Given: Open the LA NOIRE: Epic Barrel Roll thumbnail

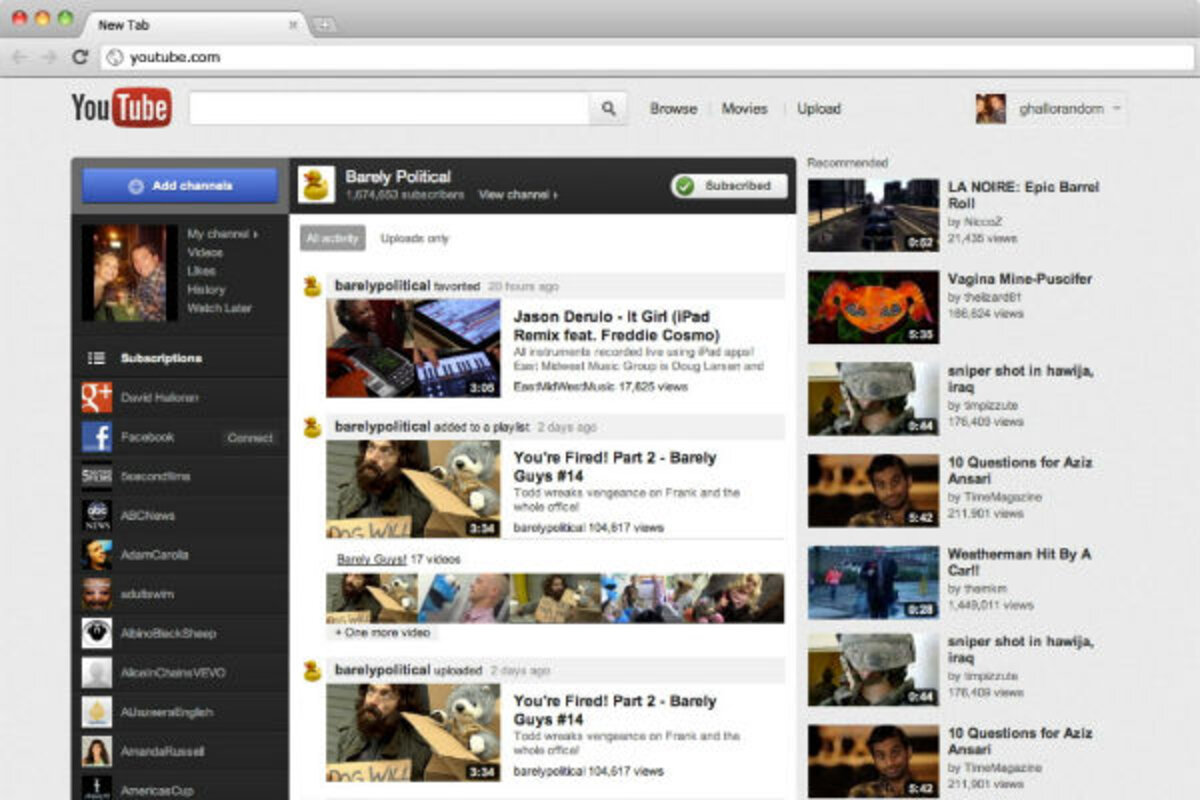Looking at the screenshot, I should click(874, 215).
